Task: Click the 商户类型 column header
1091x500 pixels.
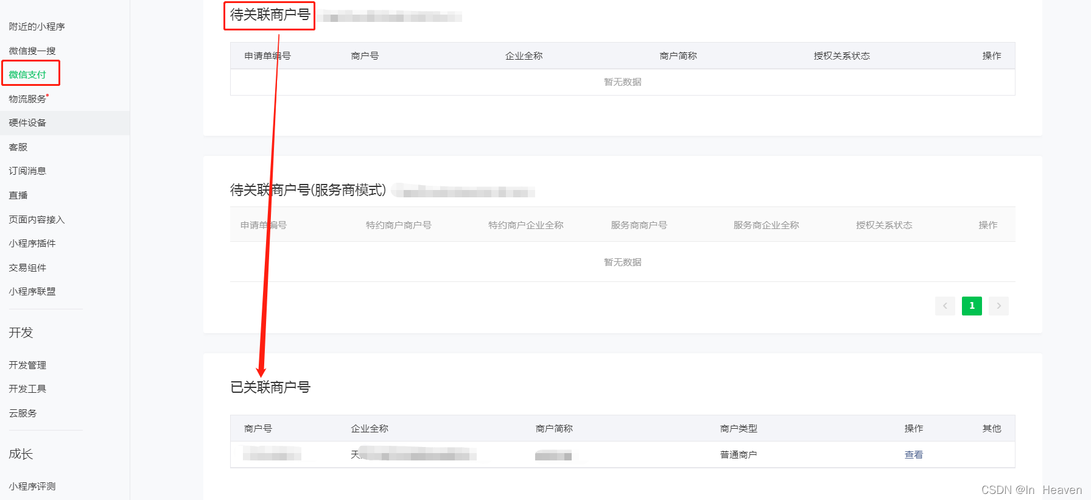Action: (738, 428)
